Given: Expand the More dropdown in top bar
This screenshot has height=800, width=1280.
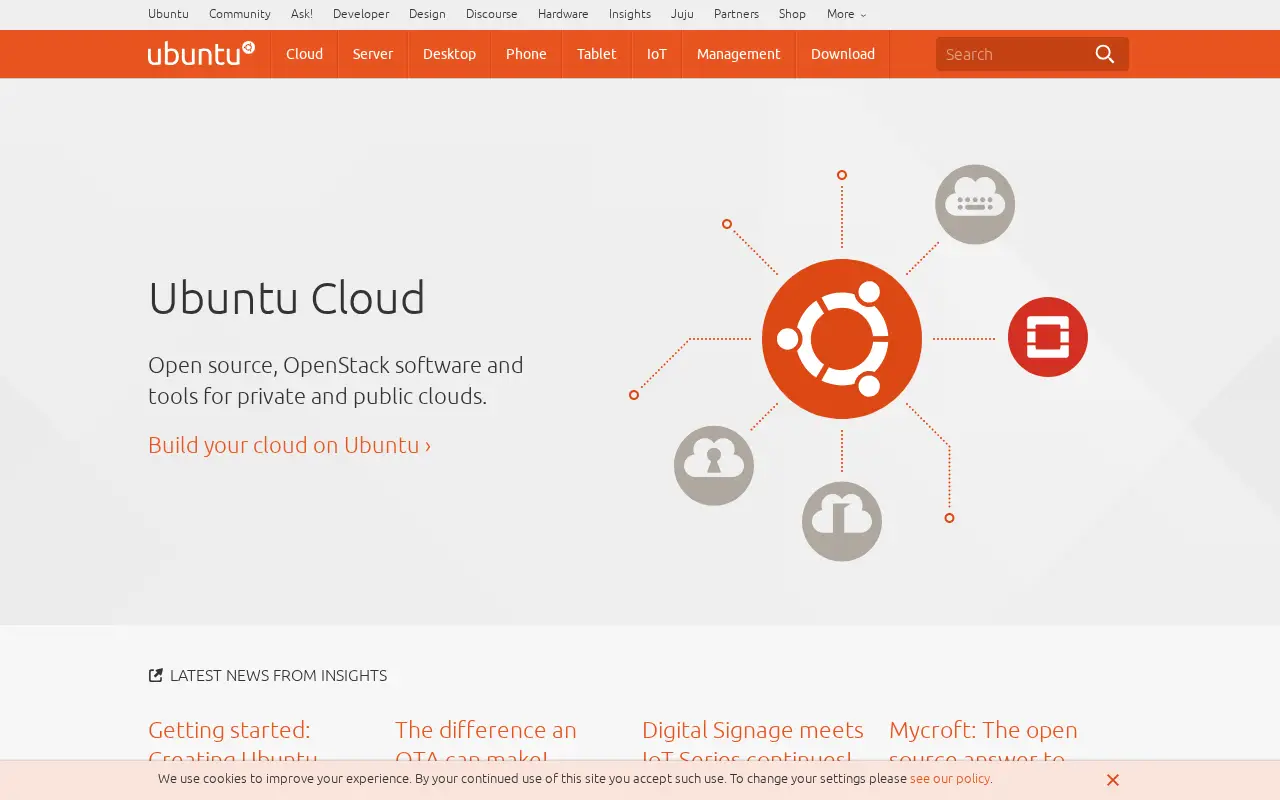Looking at the screenshot, I should coord(846,14).
